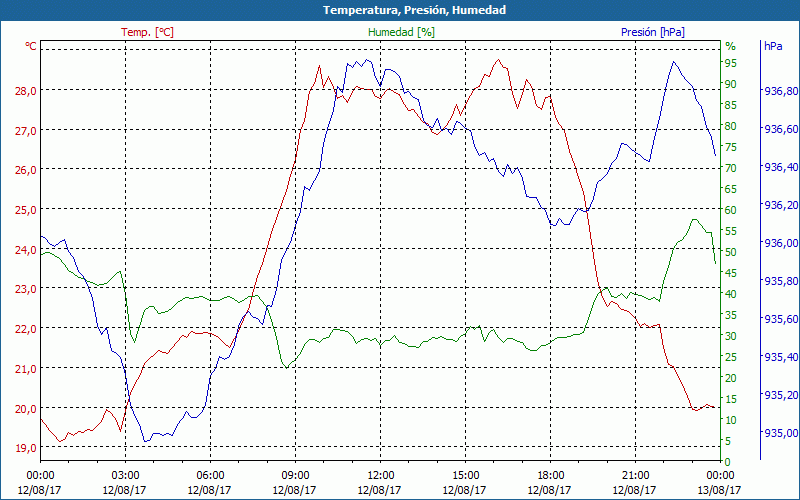The image size is (800, 500).
Task: Pick the 21,0 temperature axis value
Action: tap(26, 368)
